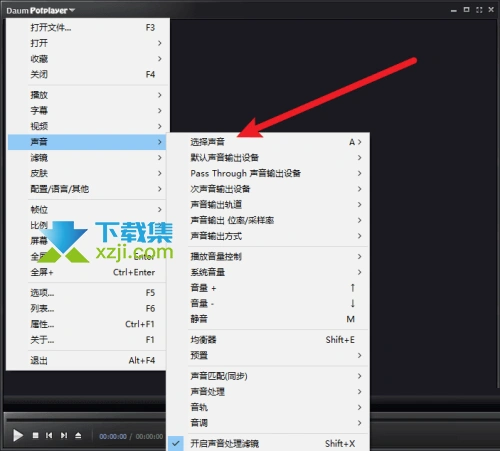Screen dimensions: 500x451
Task: Open 默认声音输出设备 submenu
Action: (268, 157)
